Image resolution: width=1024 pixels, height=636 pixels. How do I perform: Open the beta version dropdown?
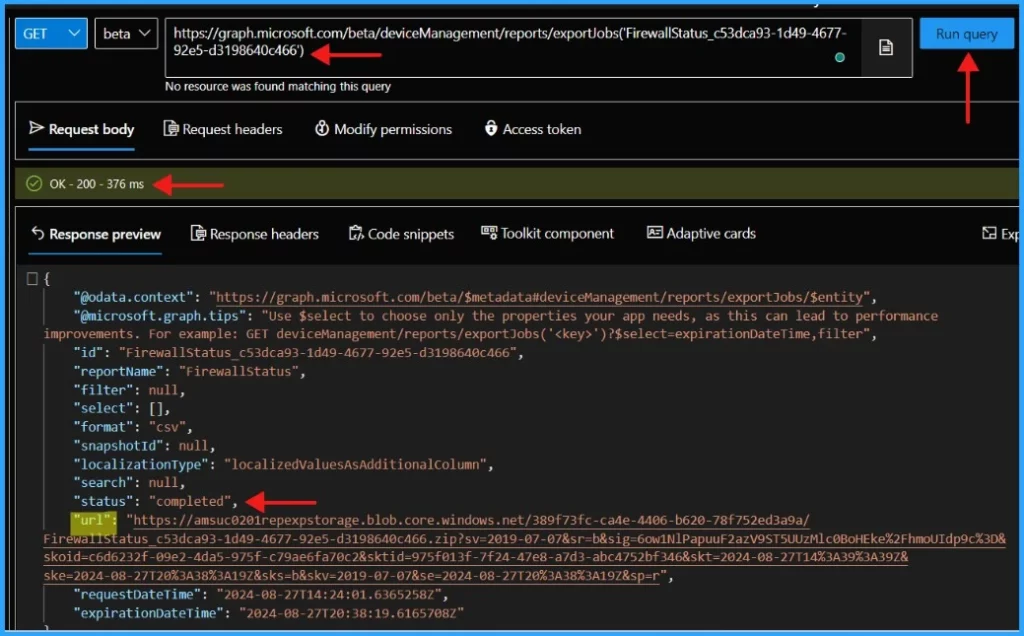(x=126, y=33)
